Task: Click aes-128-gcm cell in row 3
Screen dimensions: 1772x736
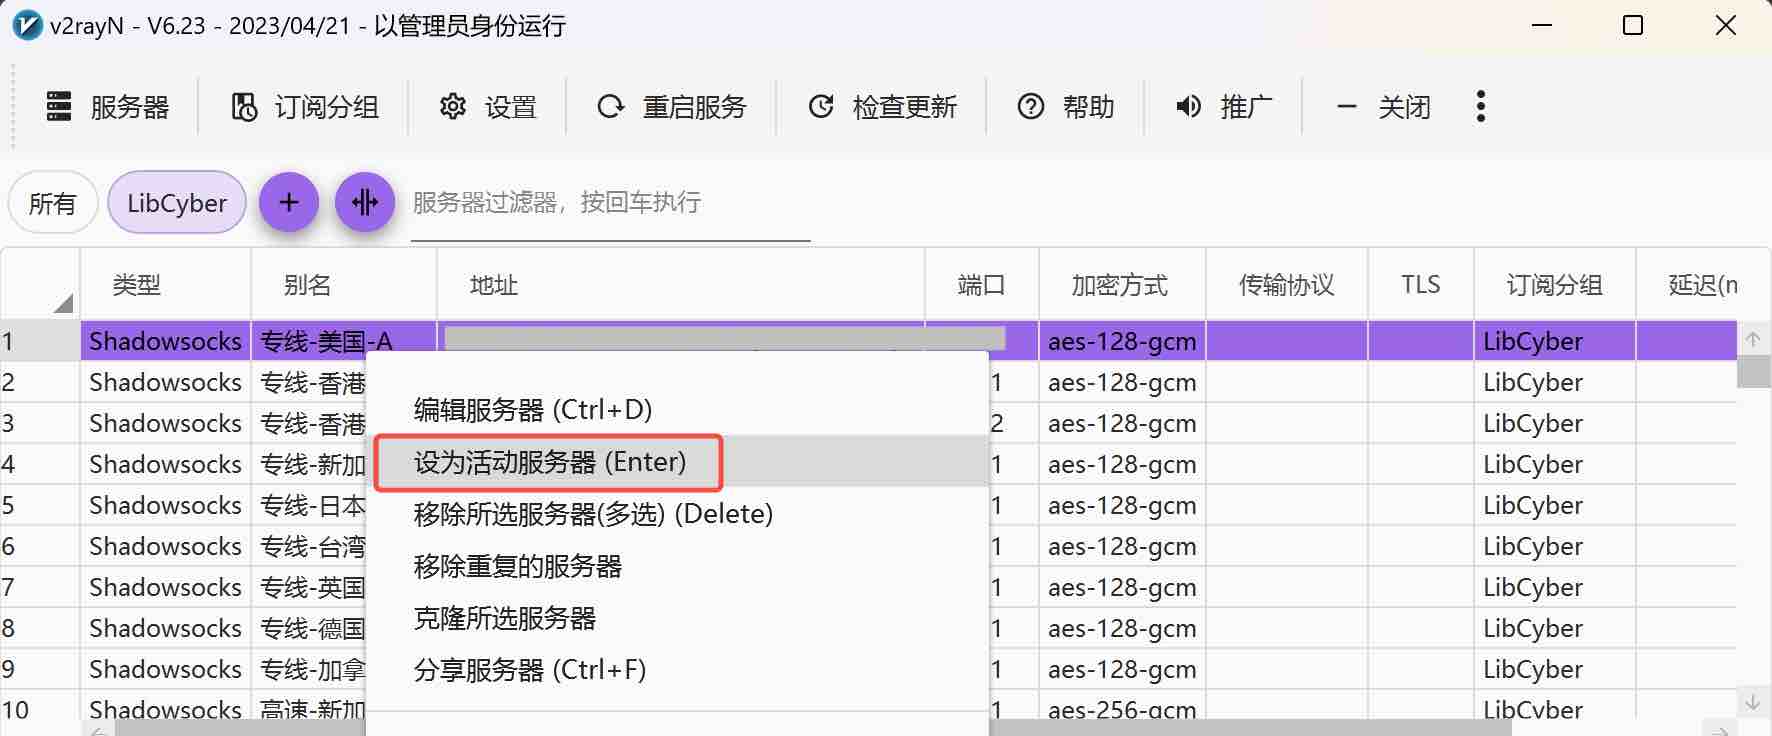Action: 1122,423
